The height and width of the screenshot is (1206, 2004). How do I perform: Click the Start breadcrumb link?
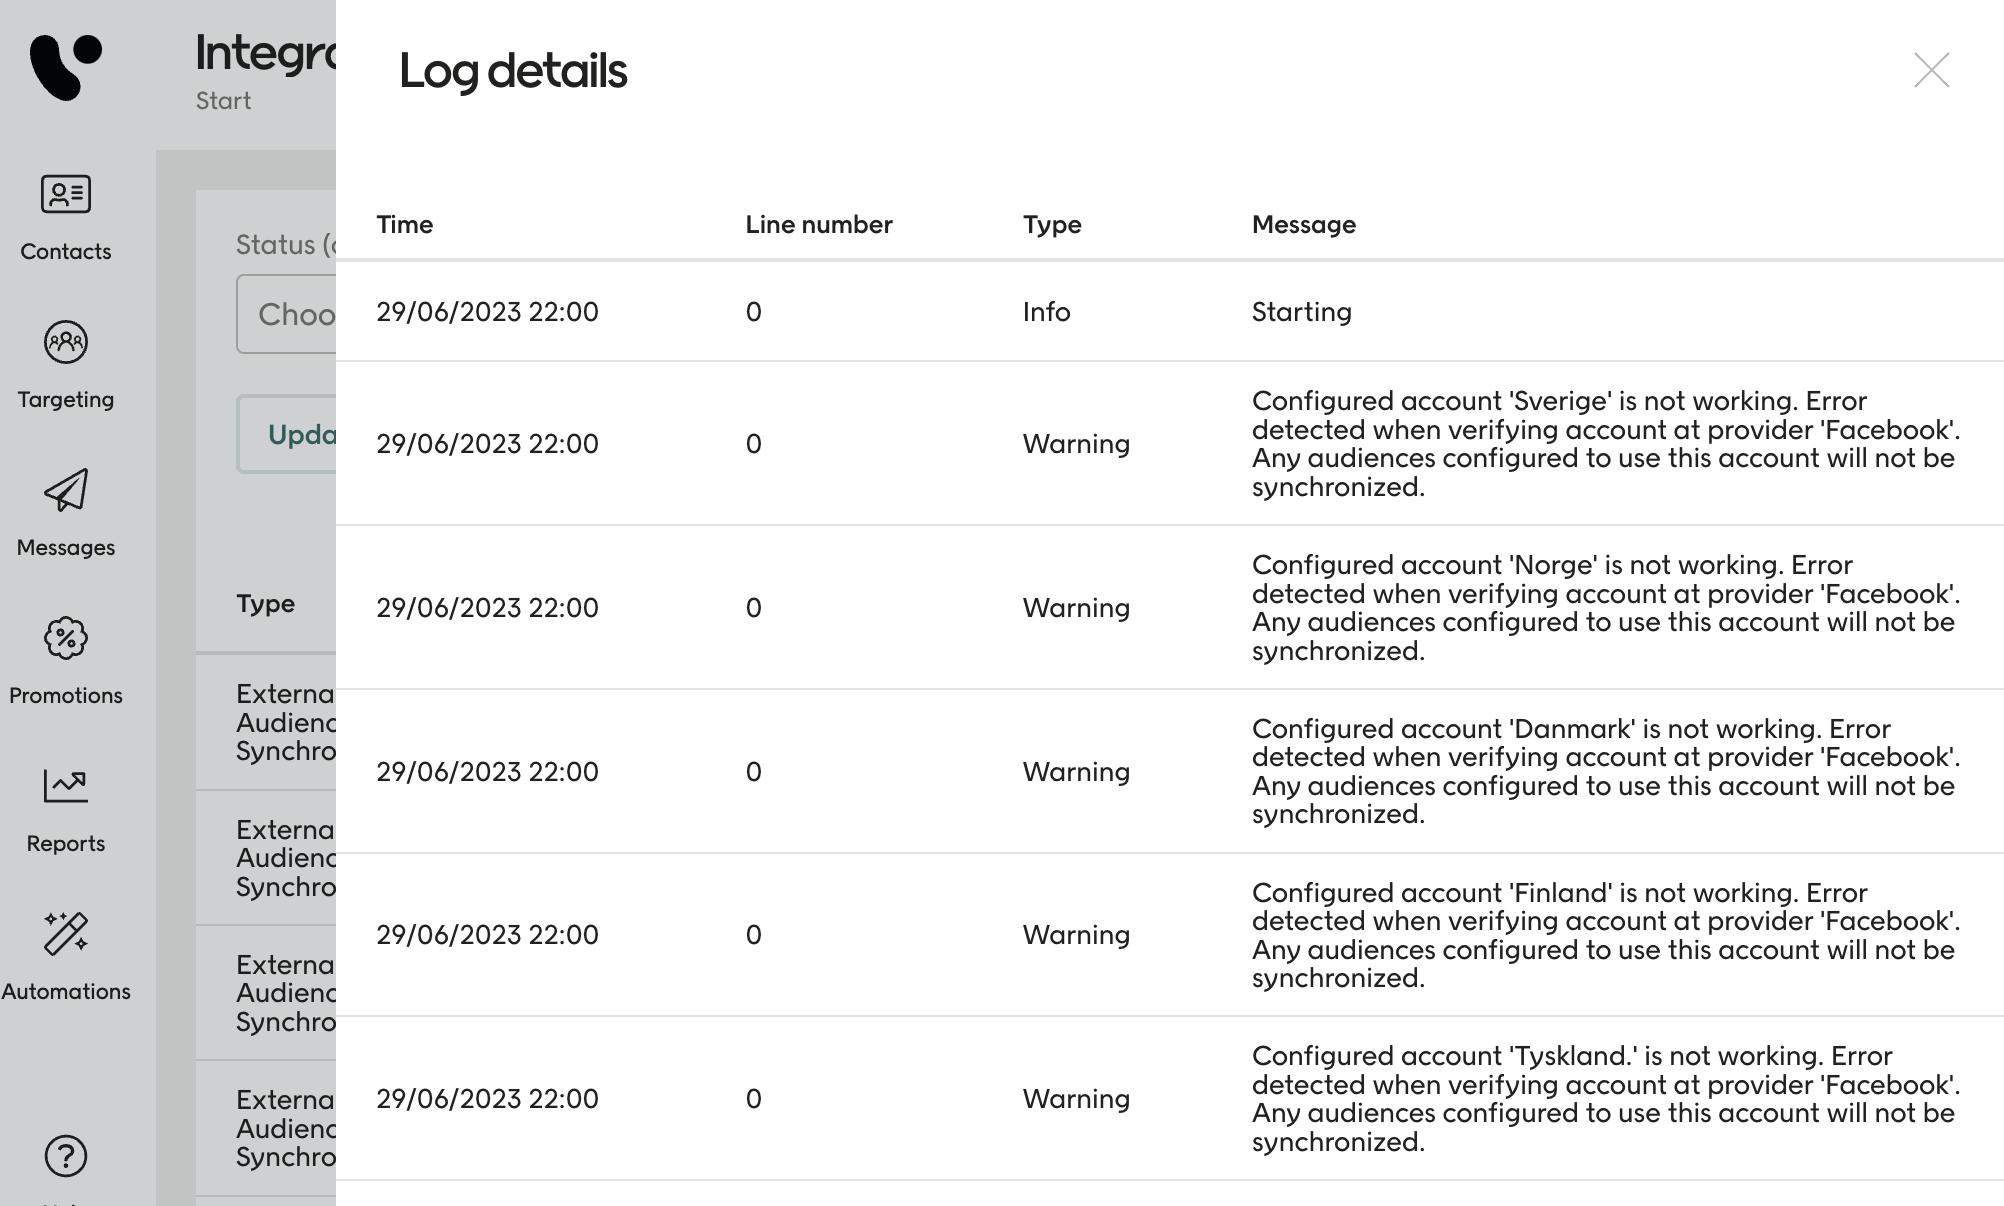coord(222,100)
